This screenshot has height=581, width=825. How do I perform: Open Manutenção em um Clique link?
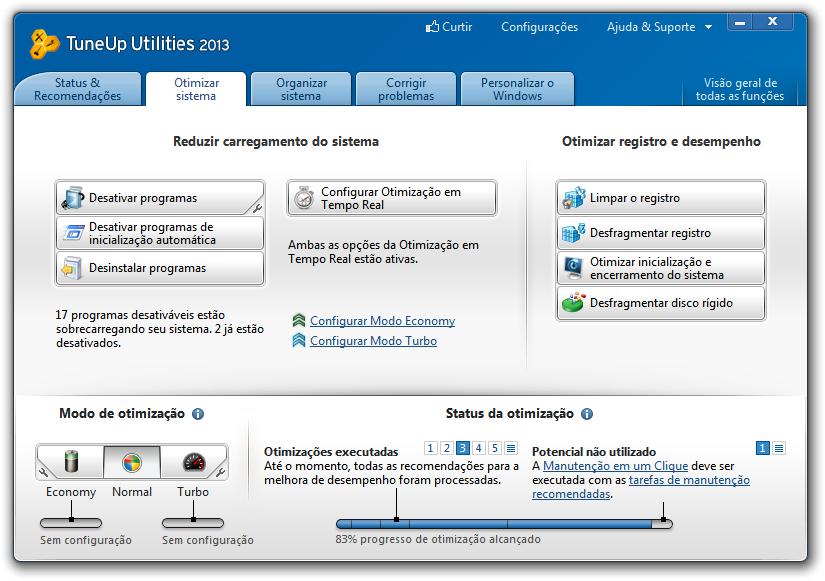click(x=616, y=466)
